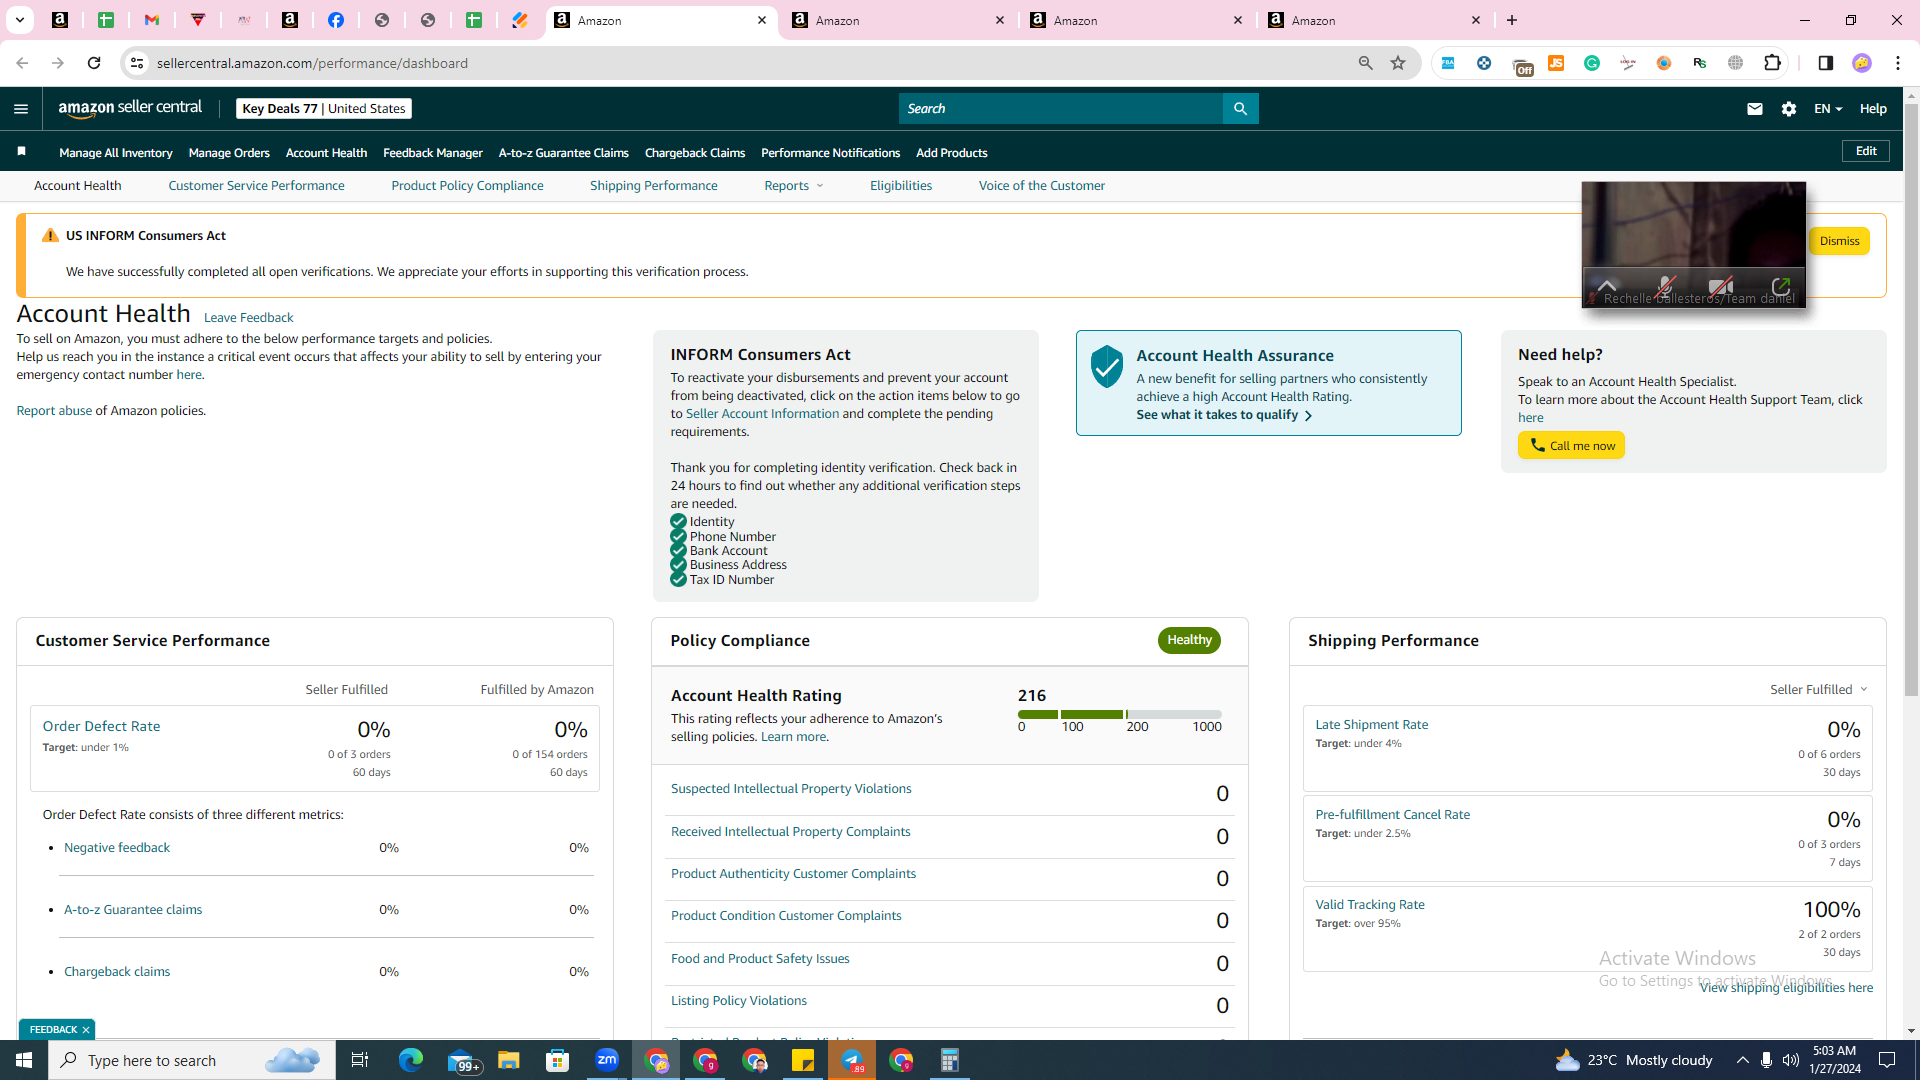The image size is (1920, 1080).
Task: Click the Seller Central search field
Action: point(1060,109)
